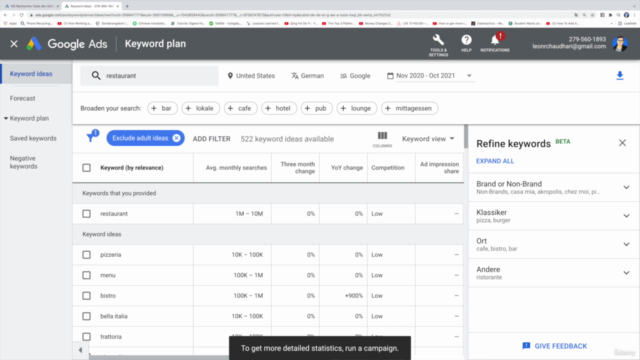Viewport: 640px width, 360px height.
Task: Remove the Exclude adult ideas filter
Action: click(x=176, y=138)
